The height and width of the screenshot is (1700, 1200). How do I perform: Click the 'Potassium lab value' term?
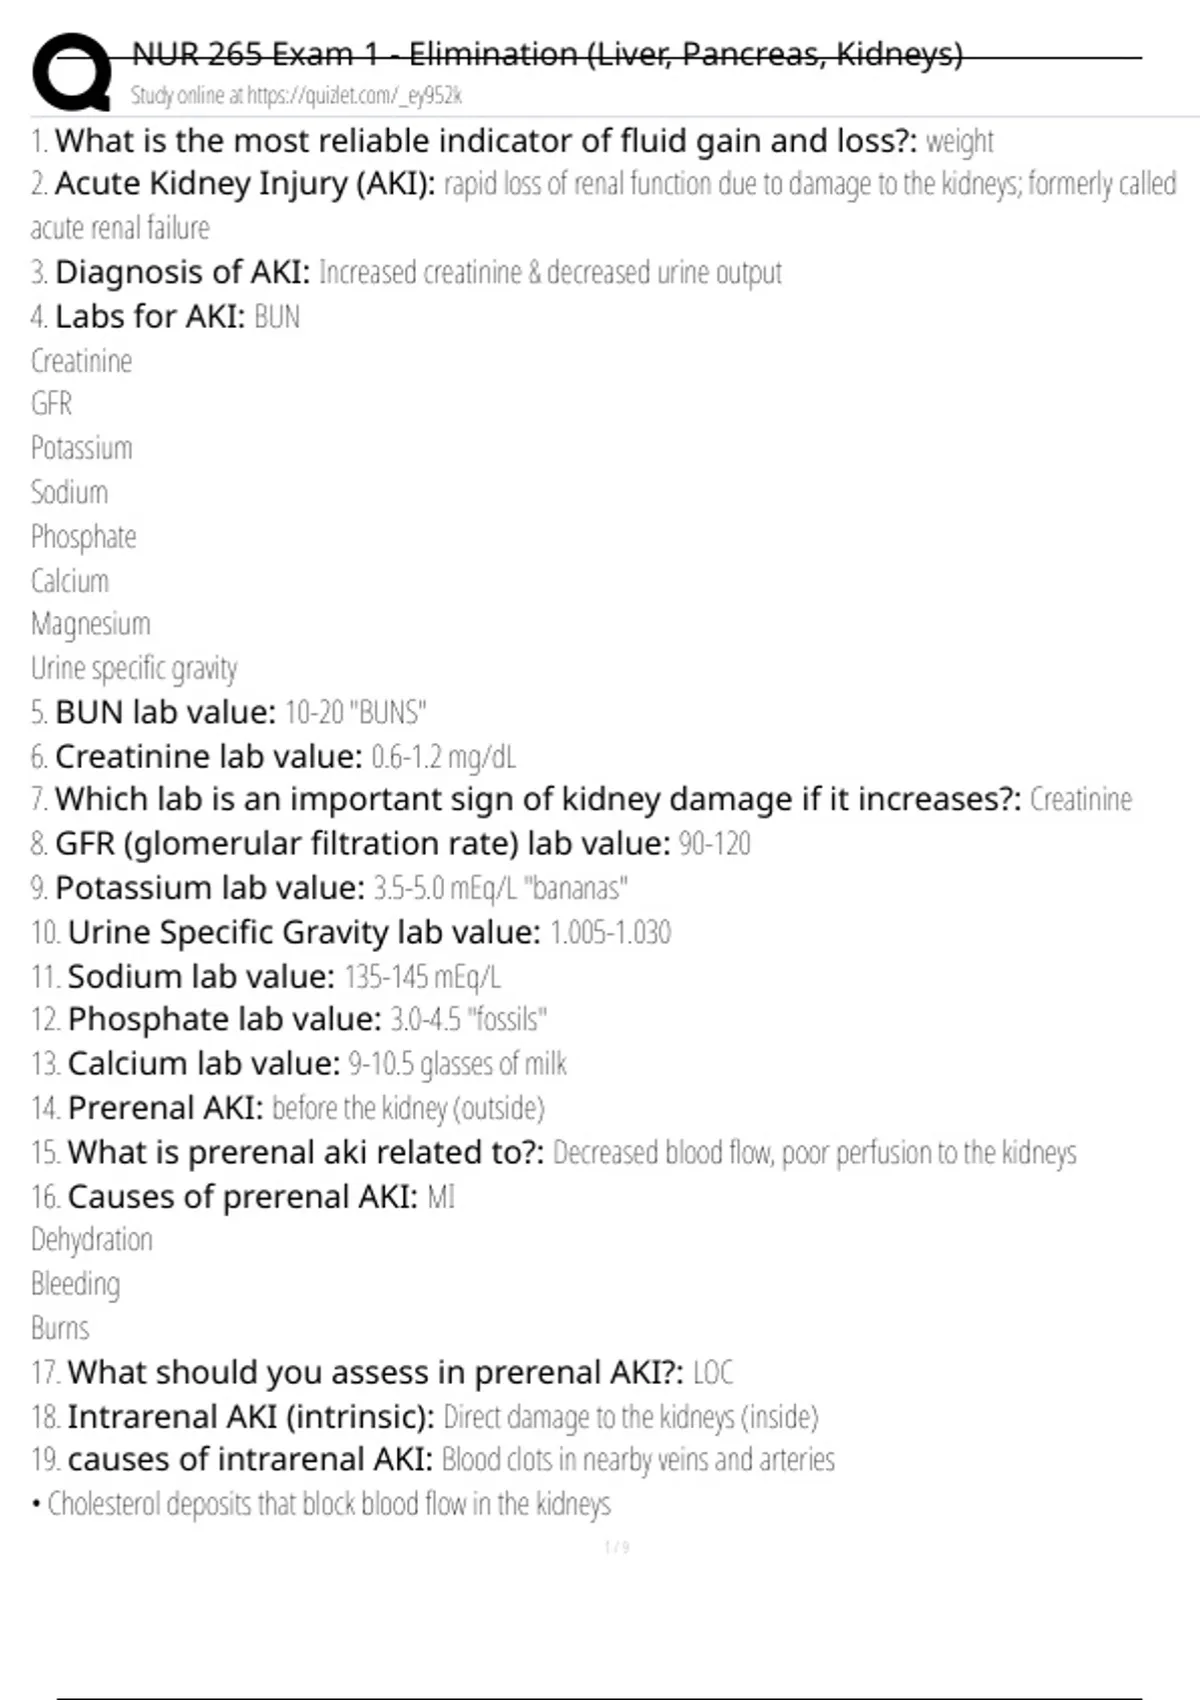tap(210, 888)
